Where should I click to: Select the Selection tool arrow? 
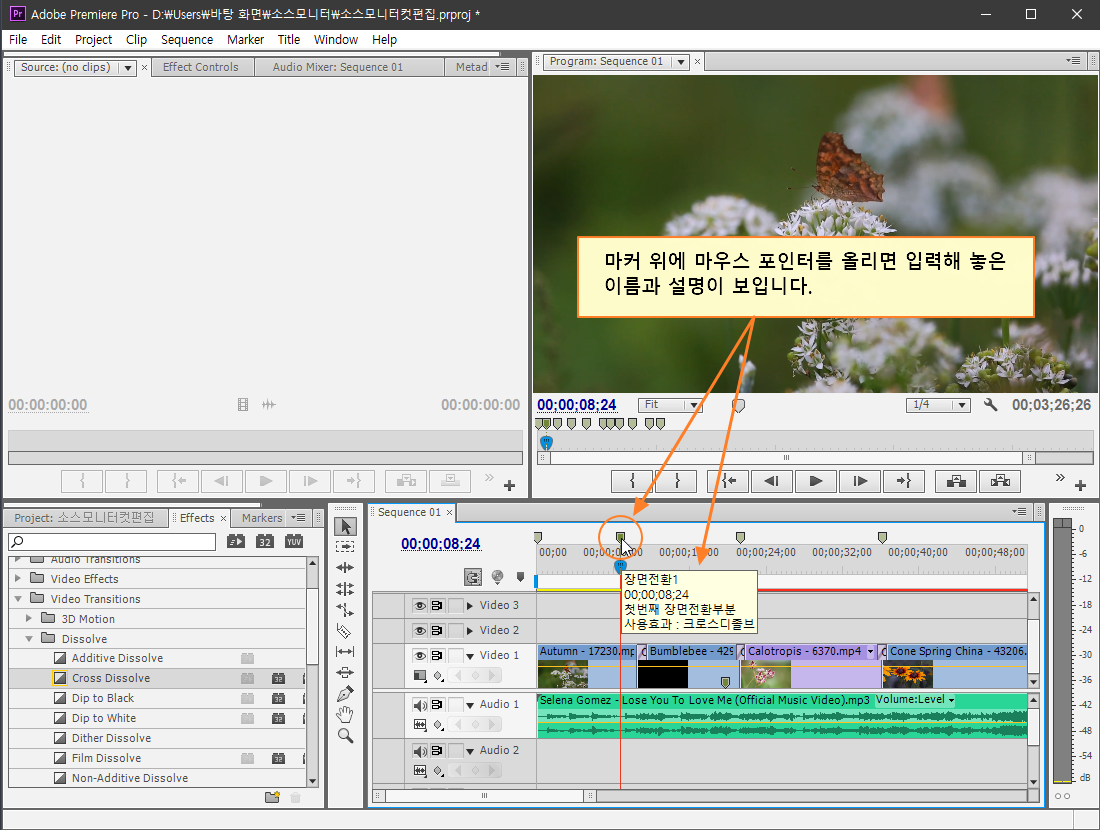click(x=345, y=526)
